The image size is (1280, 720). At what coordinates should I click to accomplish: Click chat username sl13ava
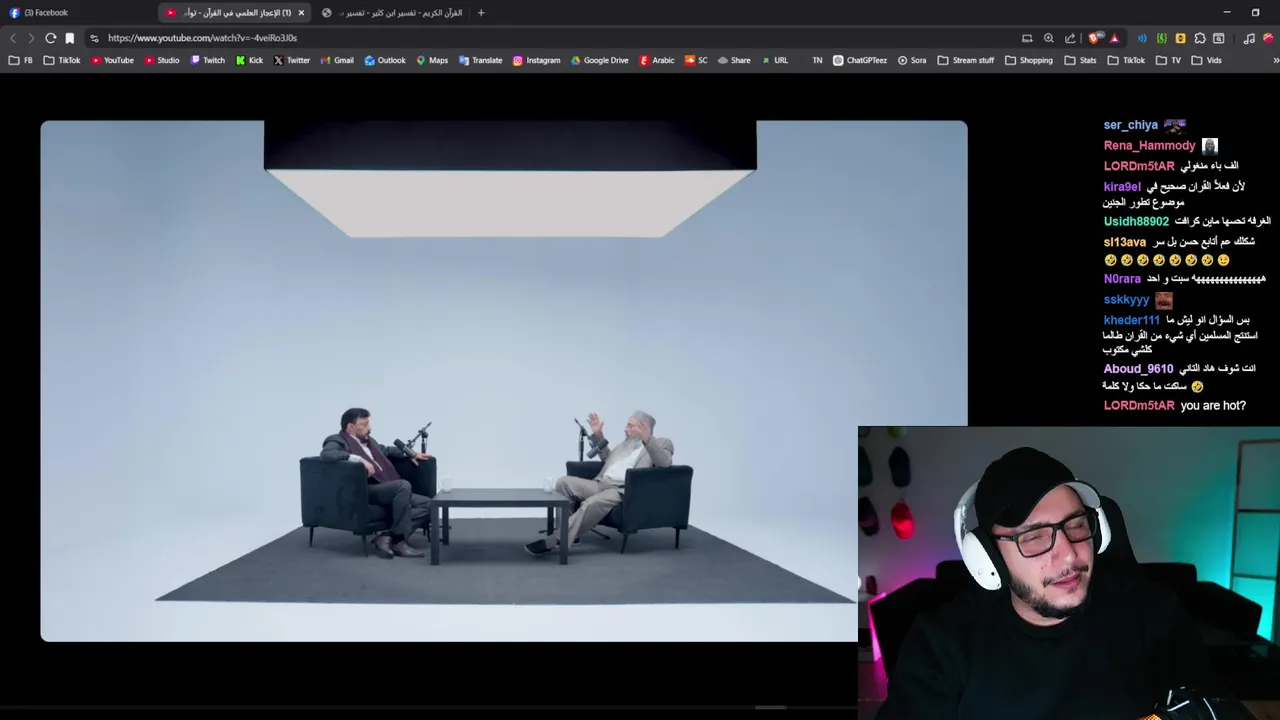pos(1125,243)
